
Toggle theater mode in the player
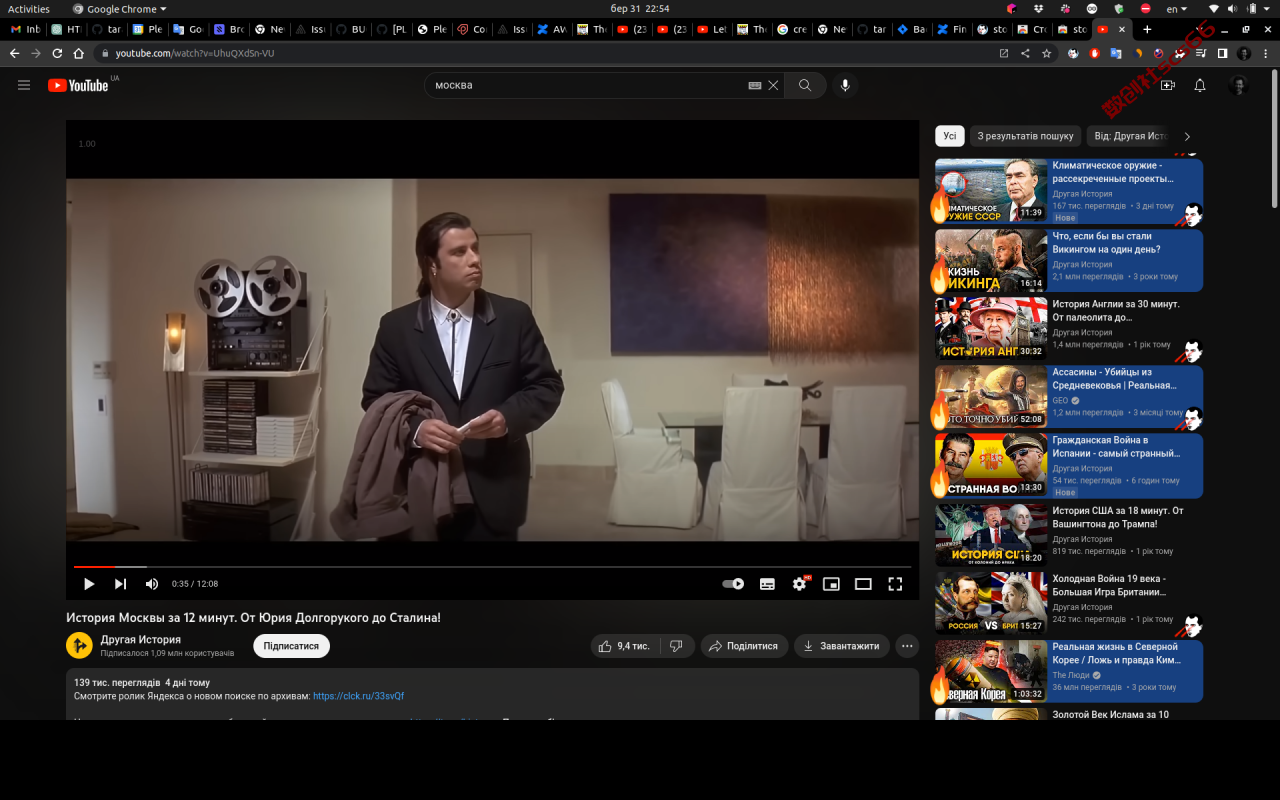863,584
